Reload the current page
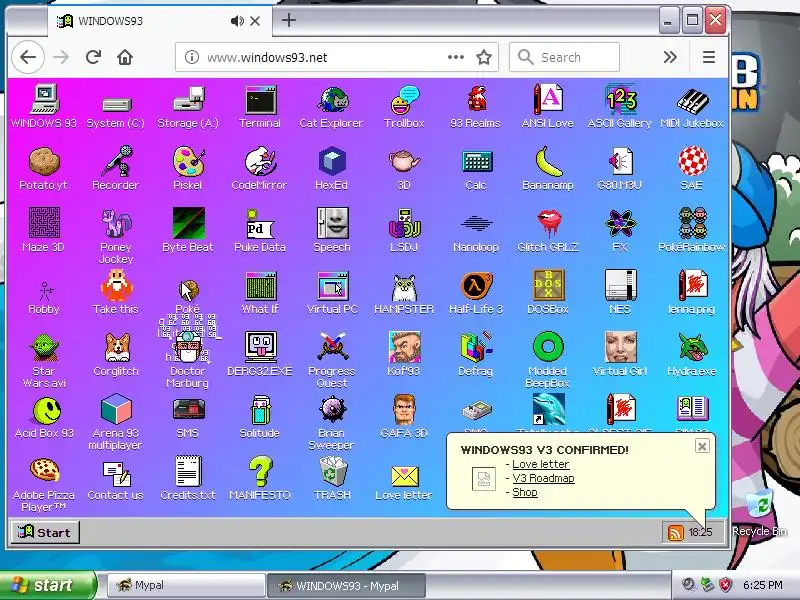 (x=93, y=57)
